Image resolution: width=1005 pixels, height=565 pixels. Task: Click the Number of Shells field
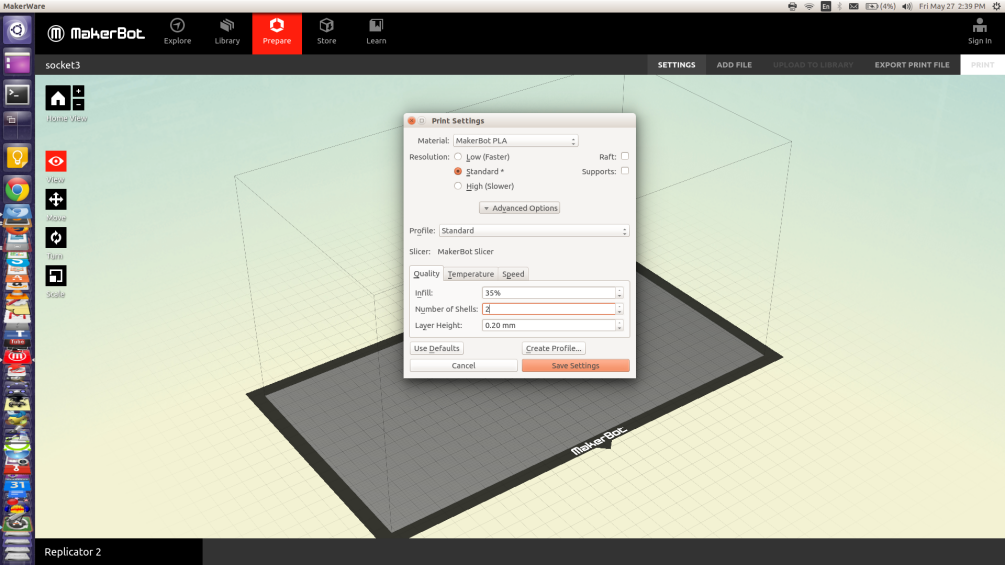(549, 309)
